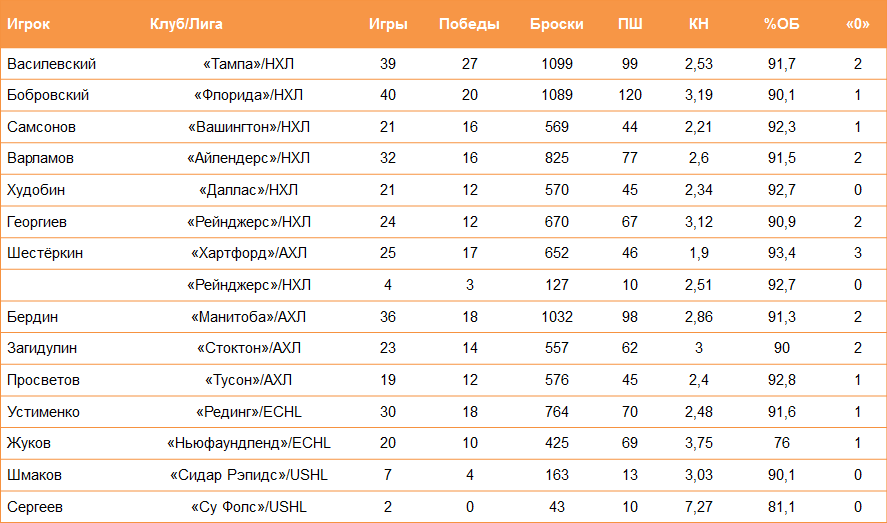Select «Хартфорд»/АХЛ club cell
Screen dimensions: 887x523
[x=249, y=253]
